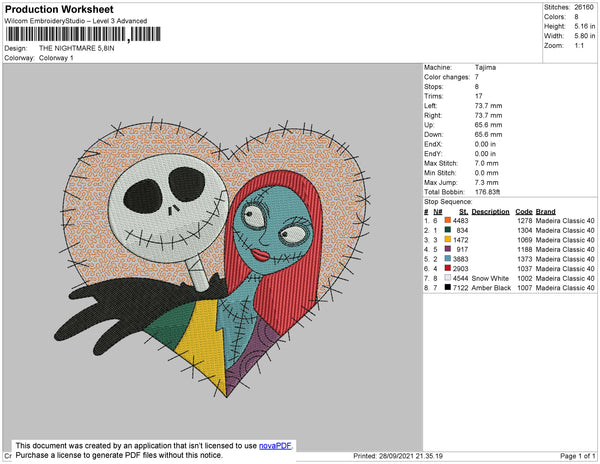The image size is (600, 464).
Task: Click the EndY value 0.00 in
Action: coord(485,153)
